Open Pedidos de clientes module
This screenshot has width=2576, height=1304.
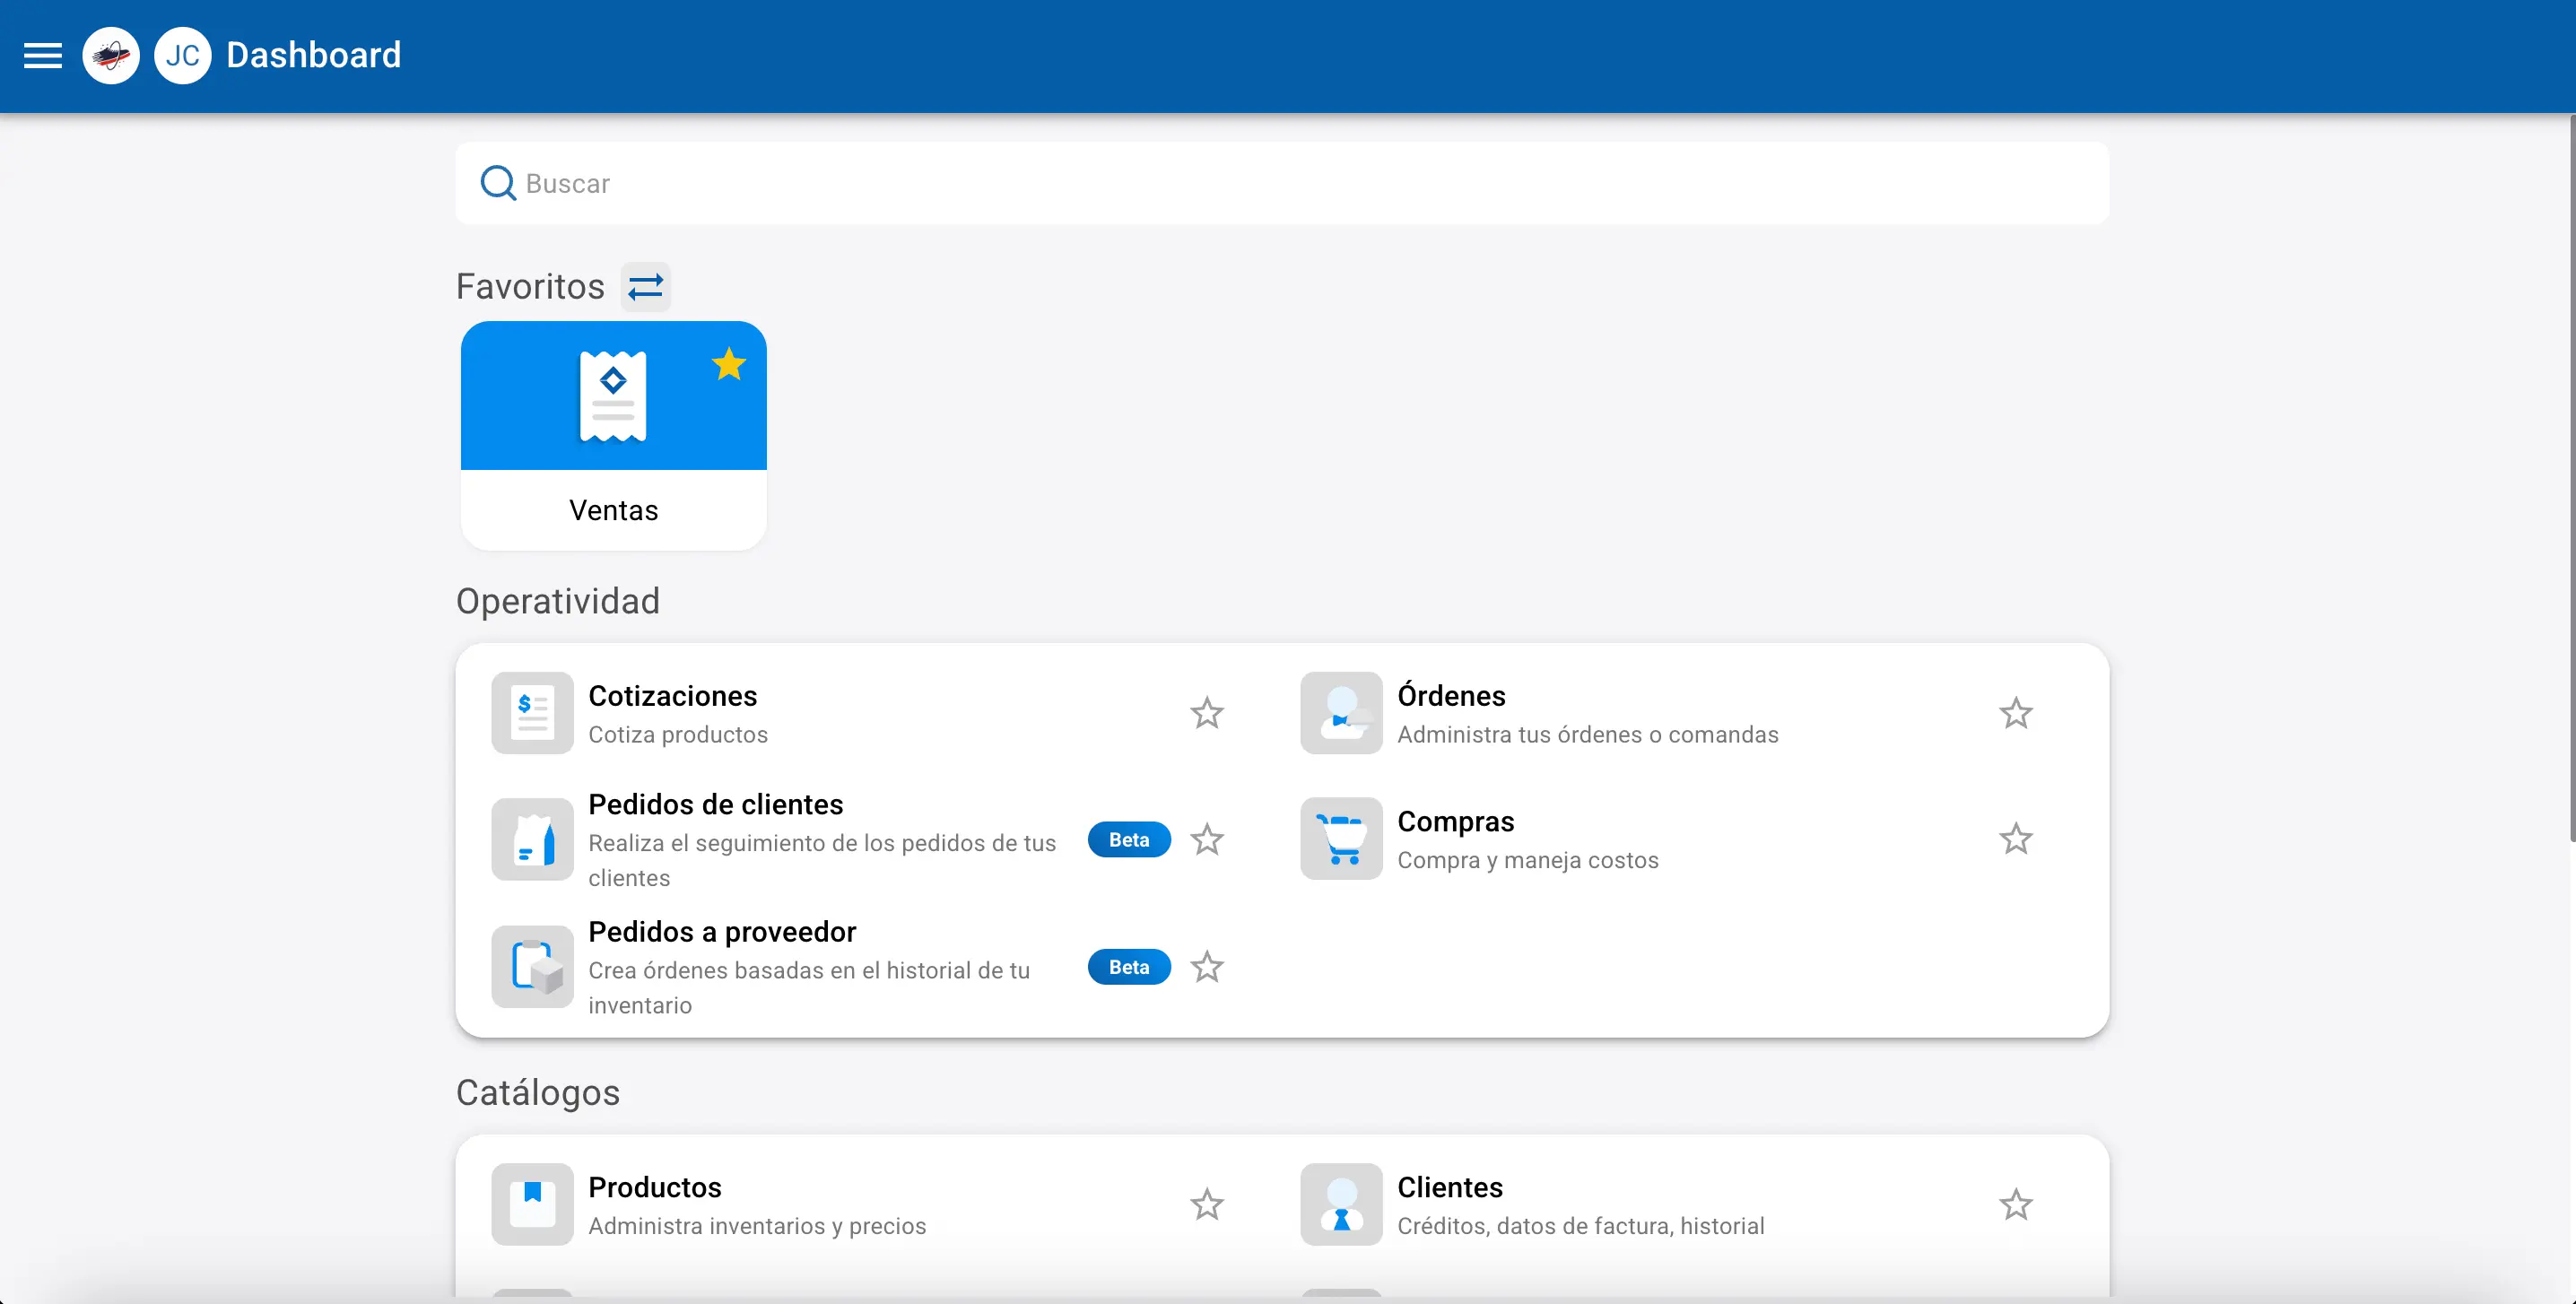(715, 805)
